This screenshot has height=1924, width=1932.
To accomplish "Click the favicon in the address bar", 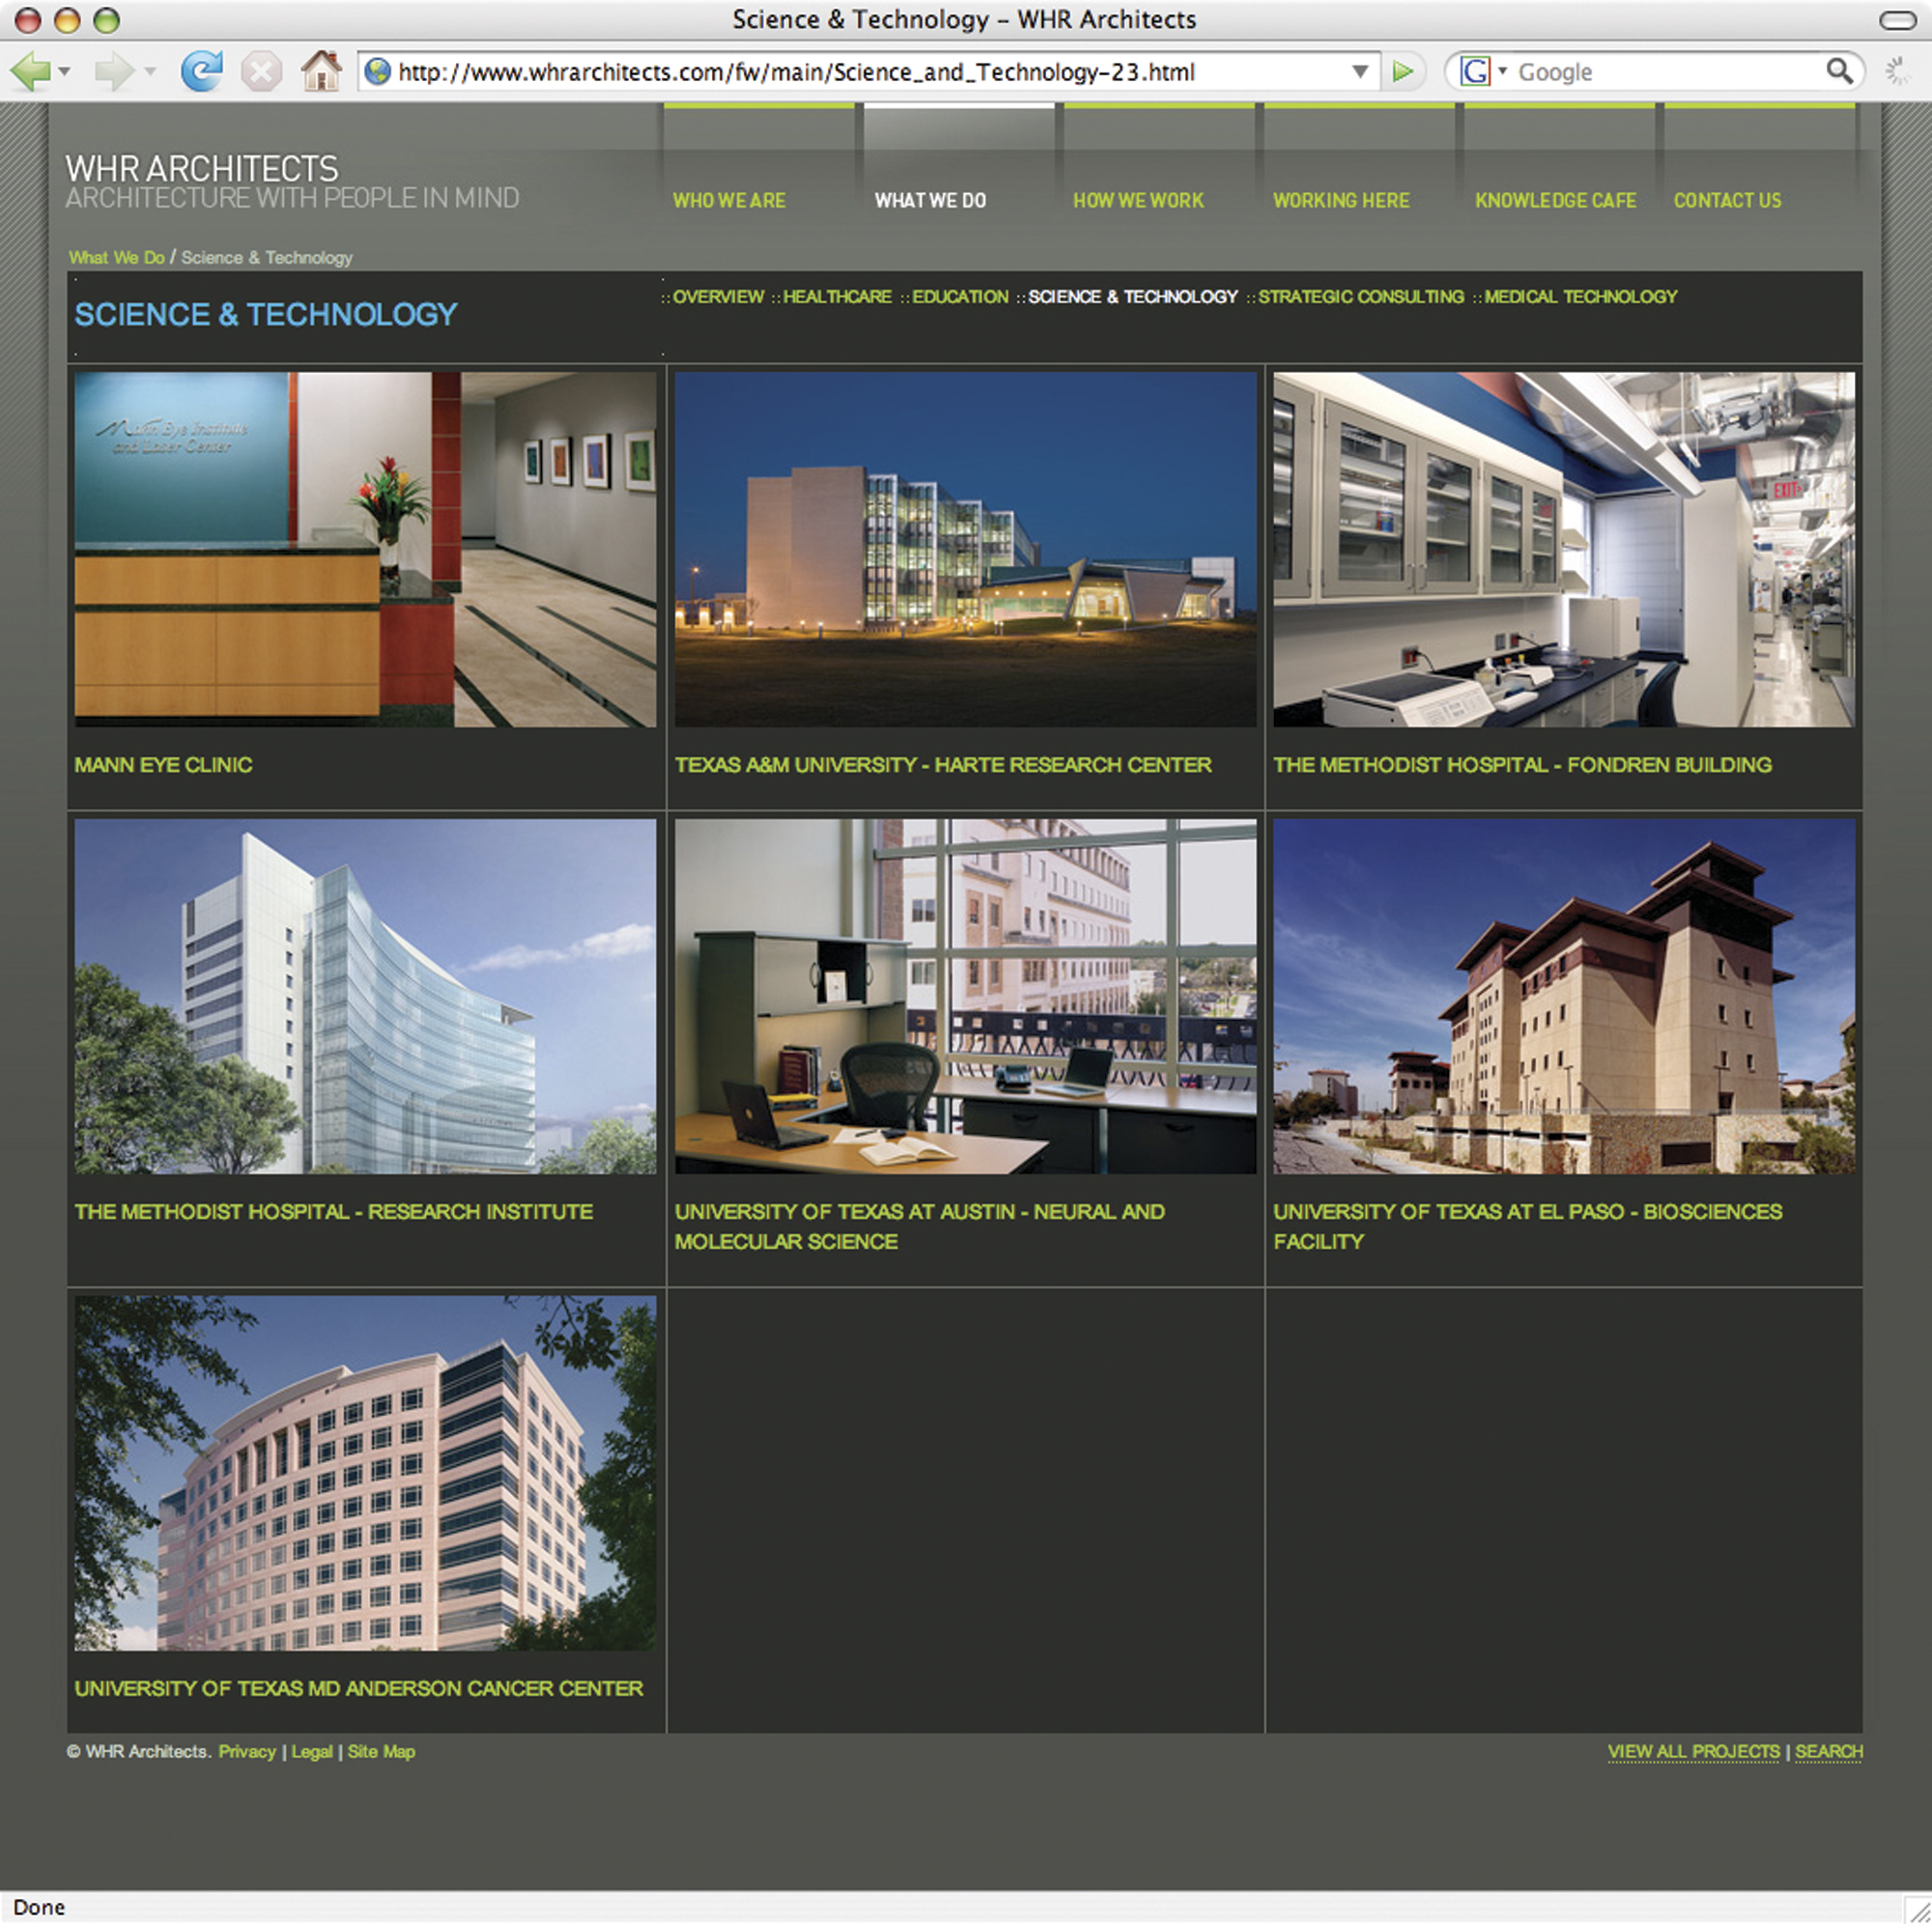I will point(377,70).
